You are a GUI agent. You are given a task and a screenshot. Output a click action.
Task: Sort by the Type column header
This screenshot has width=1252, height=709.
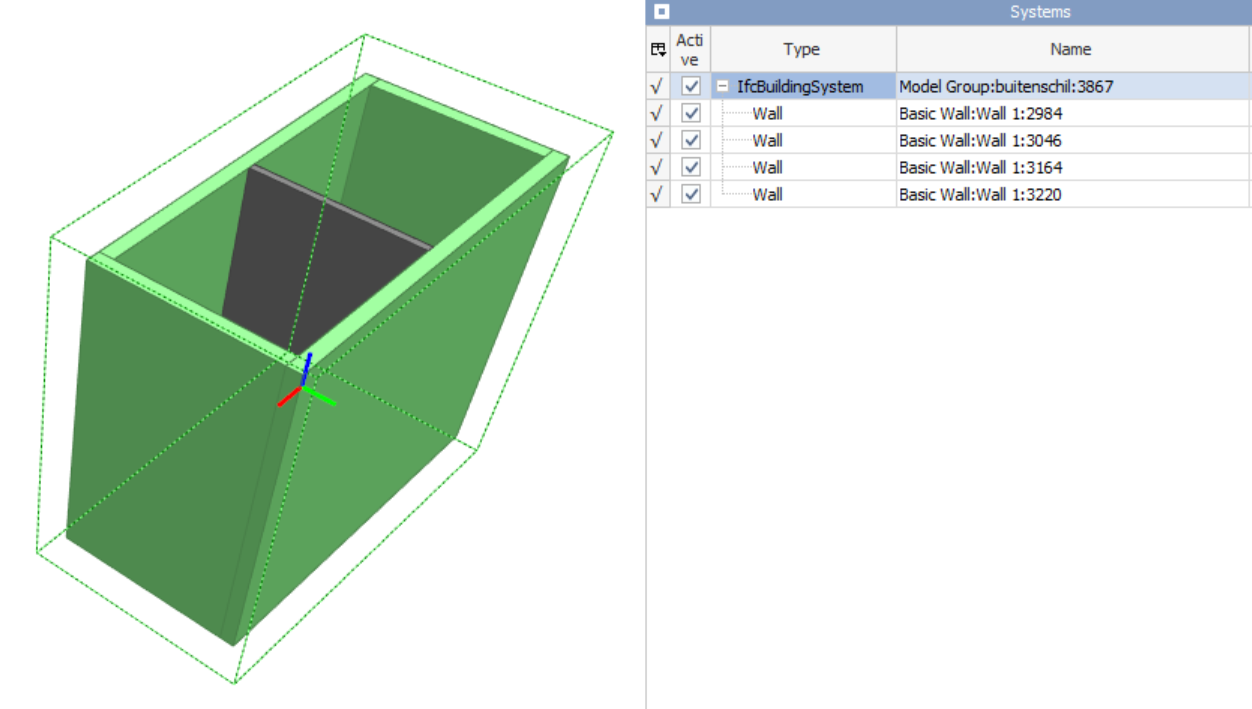pos(803,49)
